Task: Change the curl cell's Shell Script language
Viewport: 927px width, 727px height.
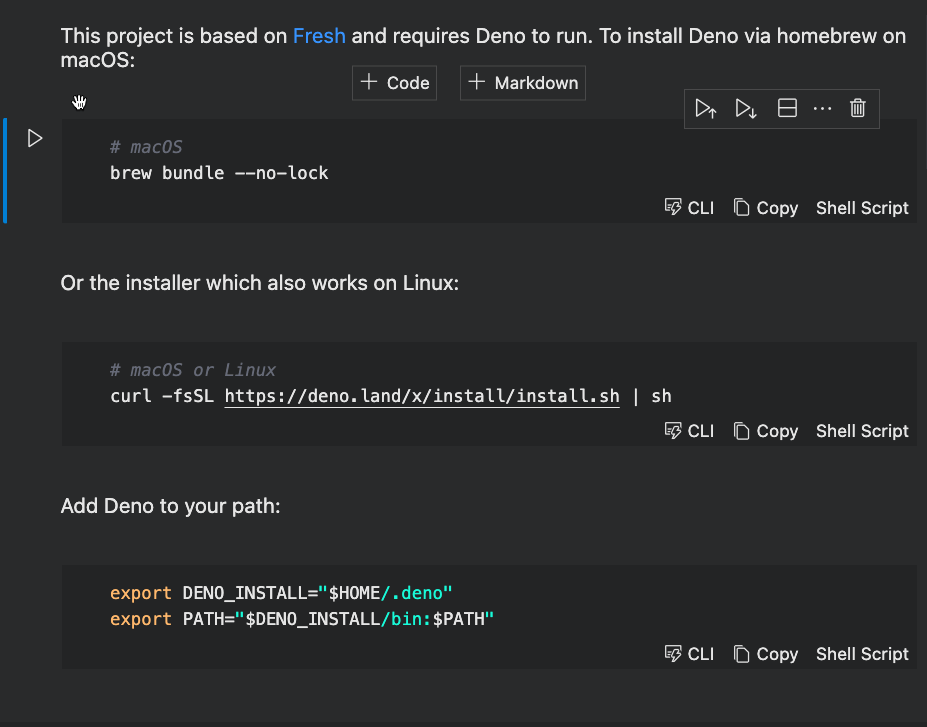Action: 861,430
